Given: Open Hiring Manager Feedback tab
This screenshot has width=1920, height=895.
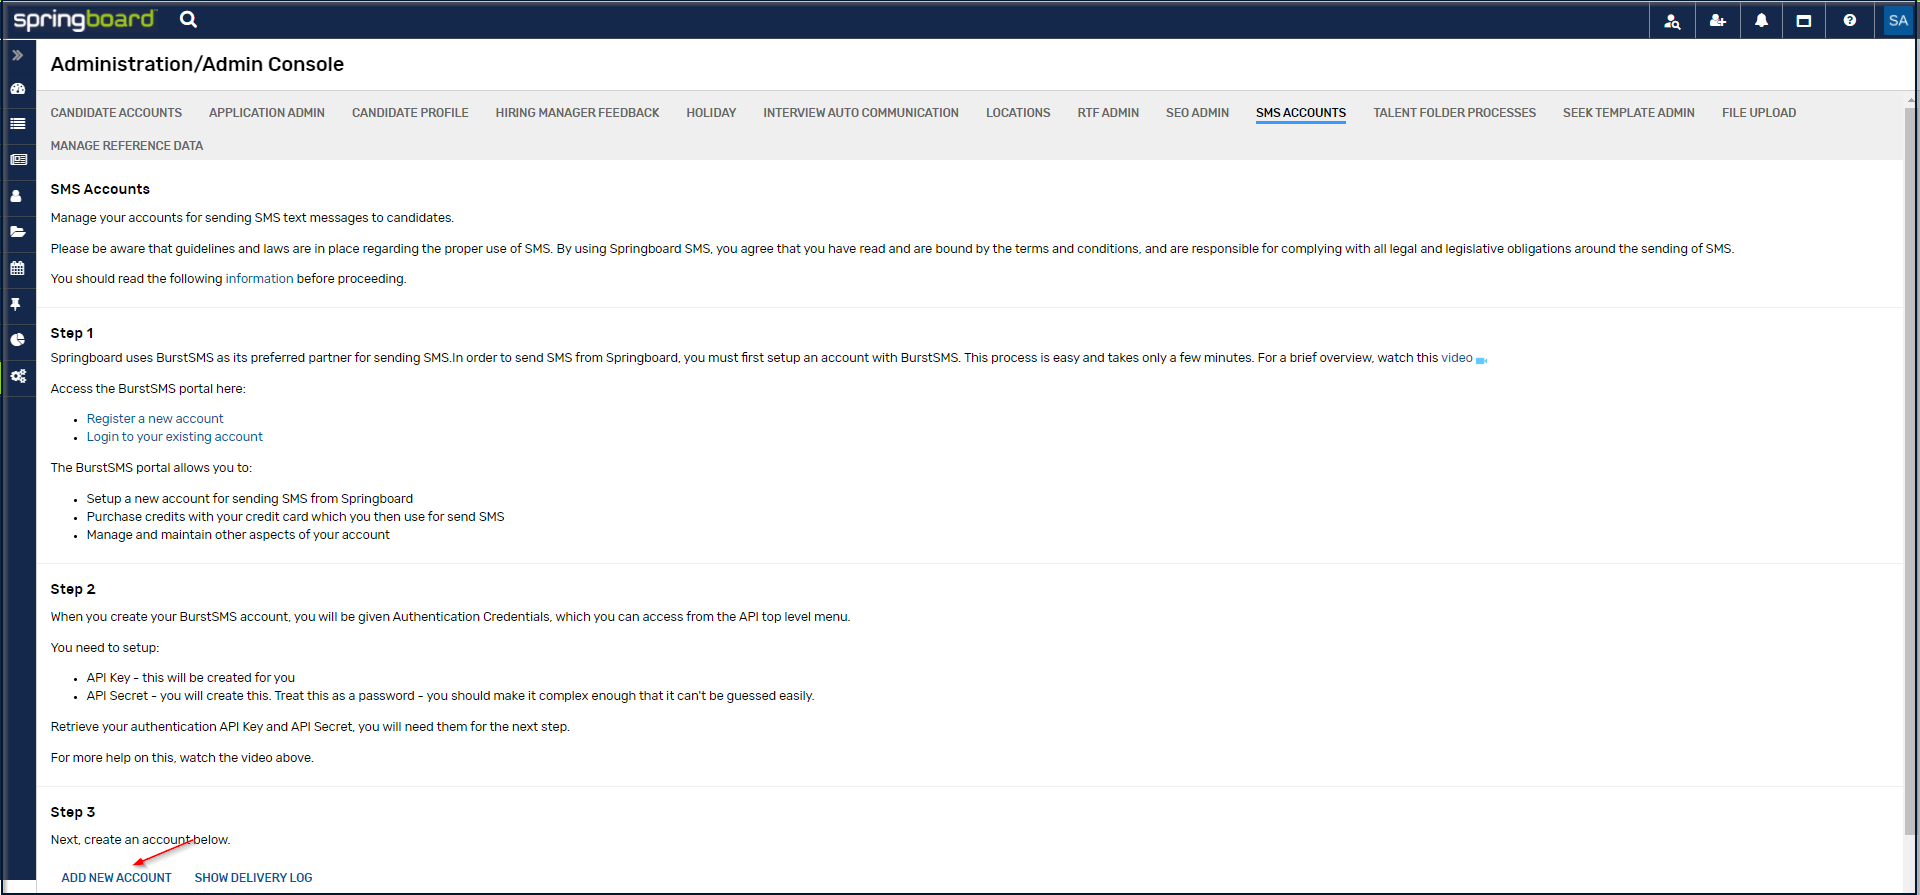Looking at the screenshot, I should [x=577, y=113].
